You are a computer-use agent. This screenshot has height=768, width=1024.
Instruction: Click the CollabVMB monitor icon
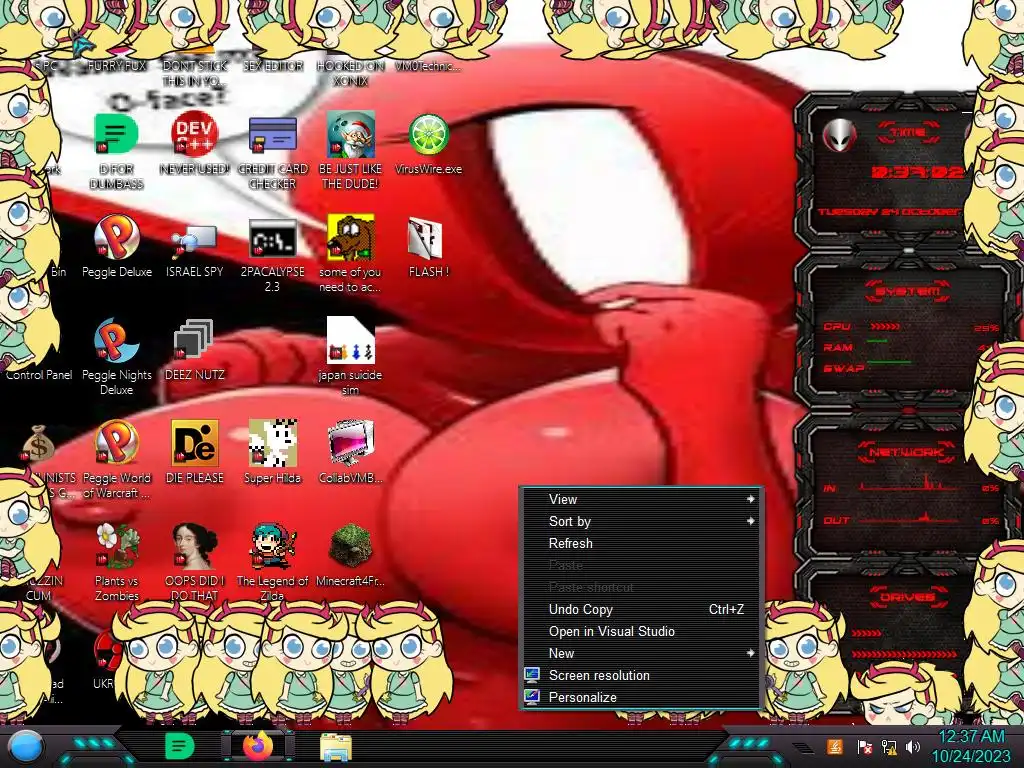351,443
